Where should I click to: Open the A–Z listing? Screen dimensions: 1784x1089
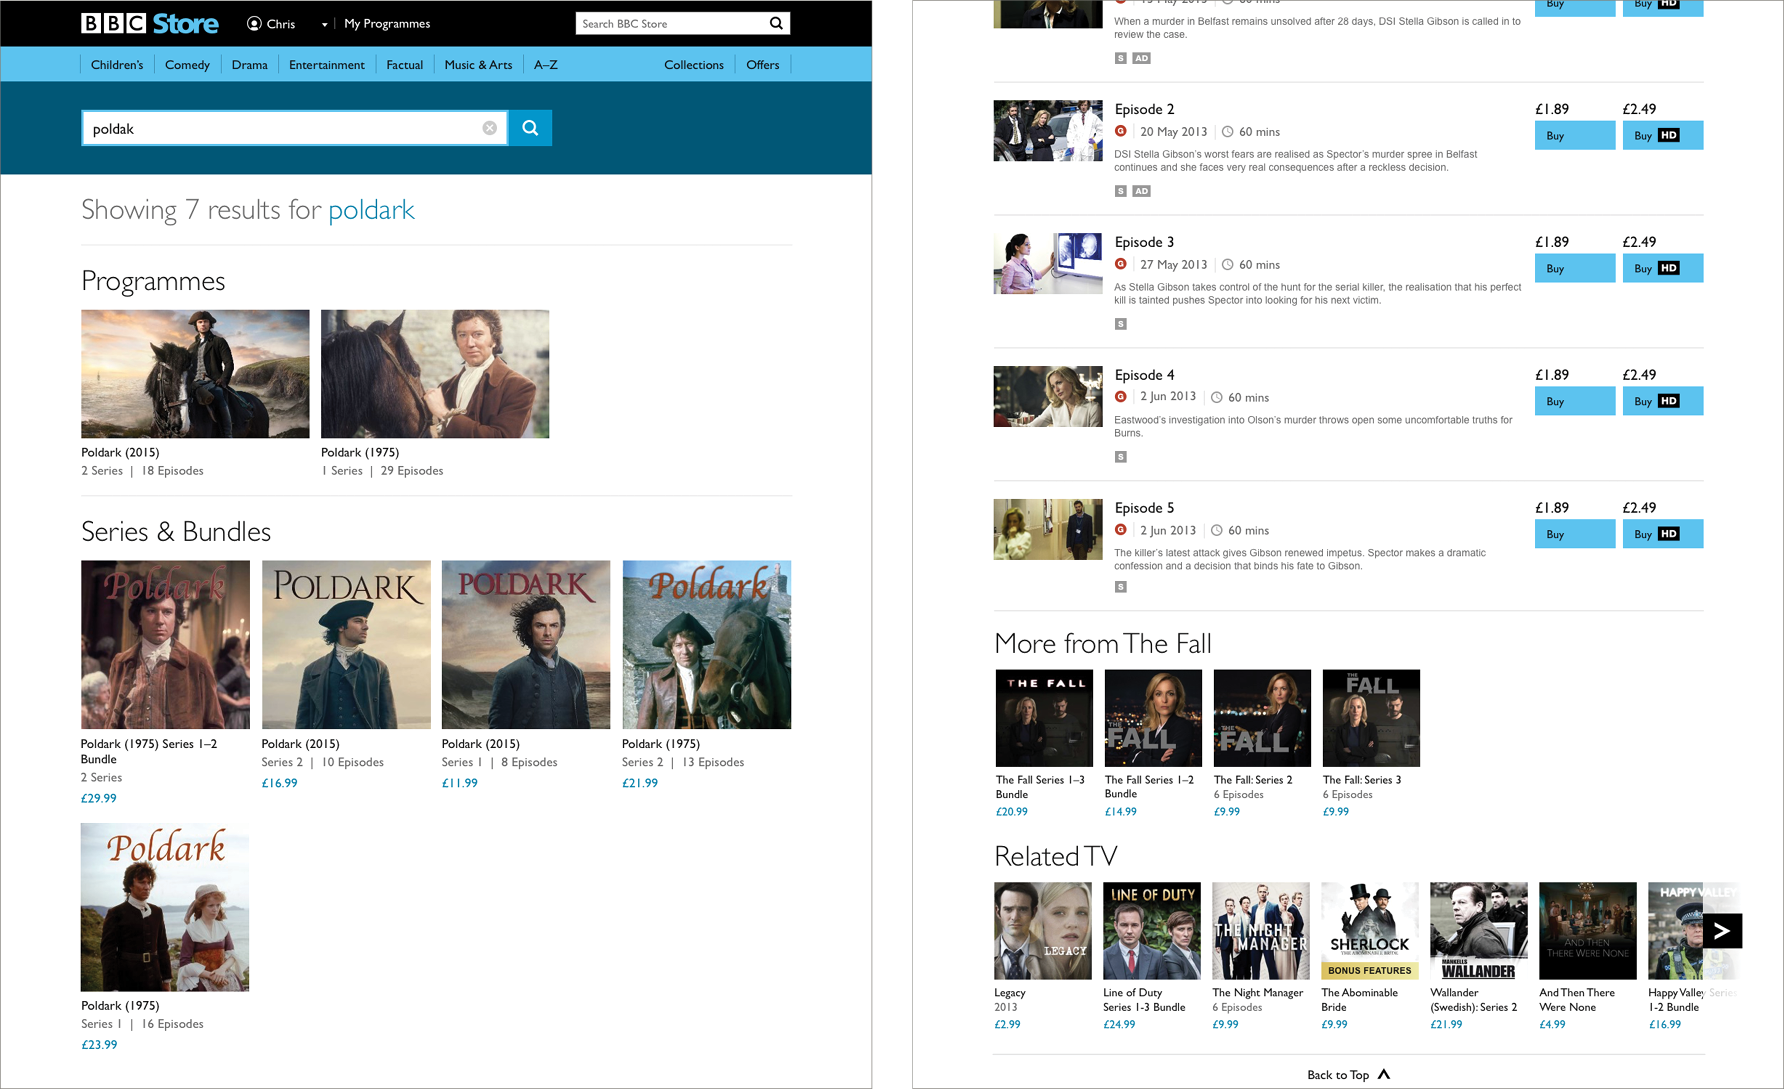pyautogui.click(x=545, y=65)
